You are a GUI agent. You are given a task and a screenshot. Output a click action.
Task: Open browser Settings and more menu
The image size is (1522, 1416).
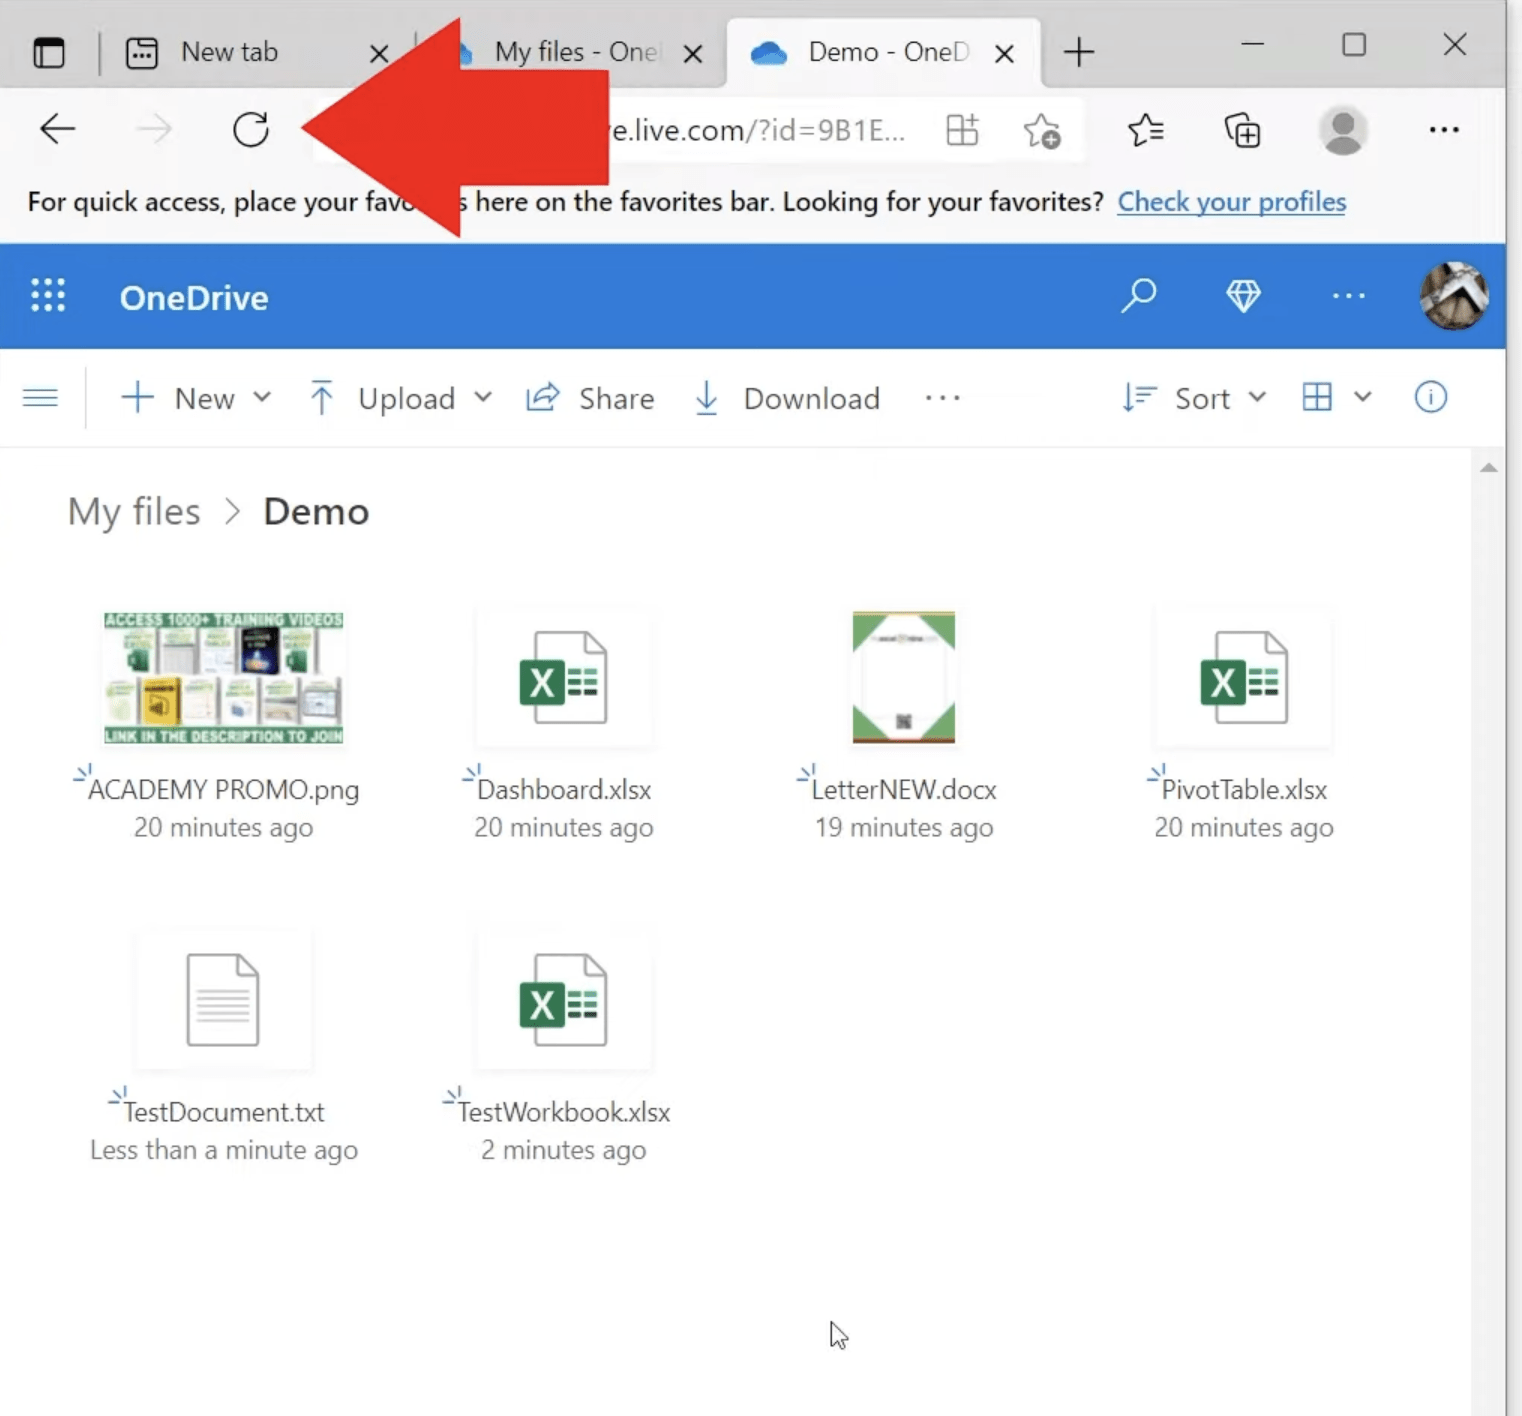1443,129
